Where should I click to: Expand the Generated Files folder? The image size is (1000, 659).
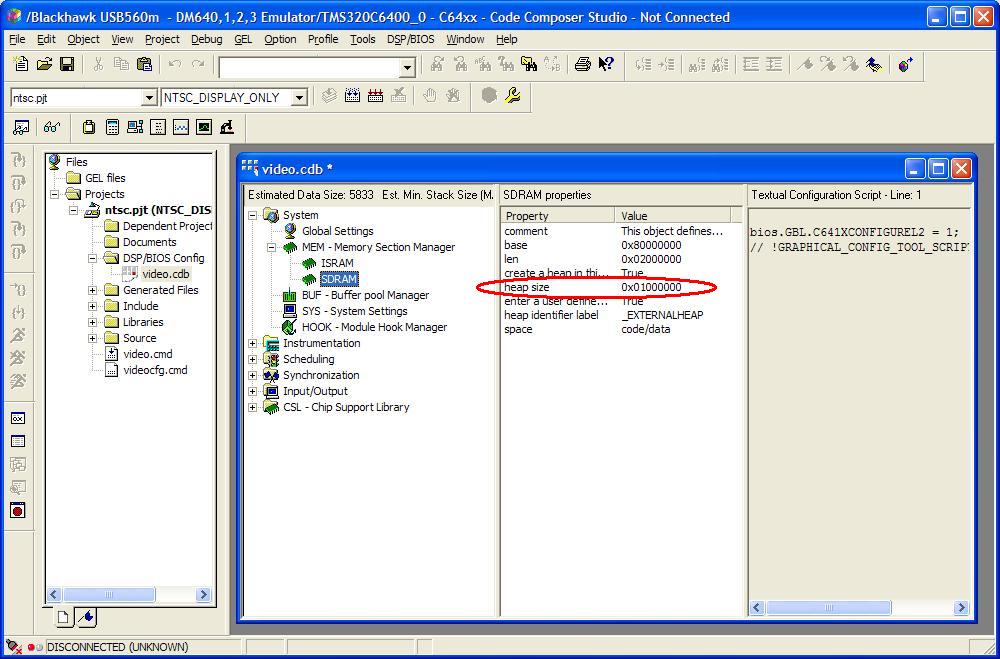92,290
